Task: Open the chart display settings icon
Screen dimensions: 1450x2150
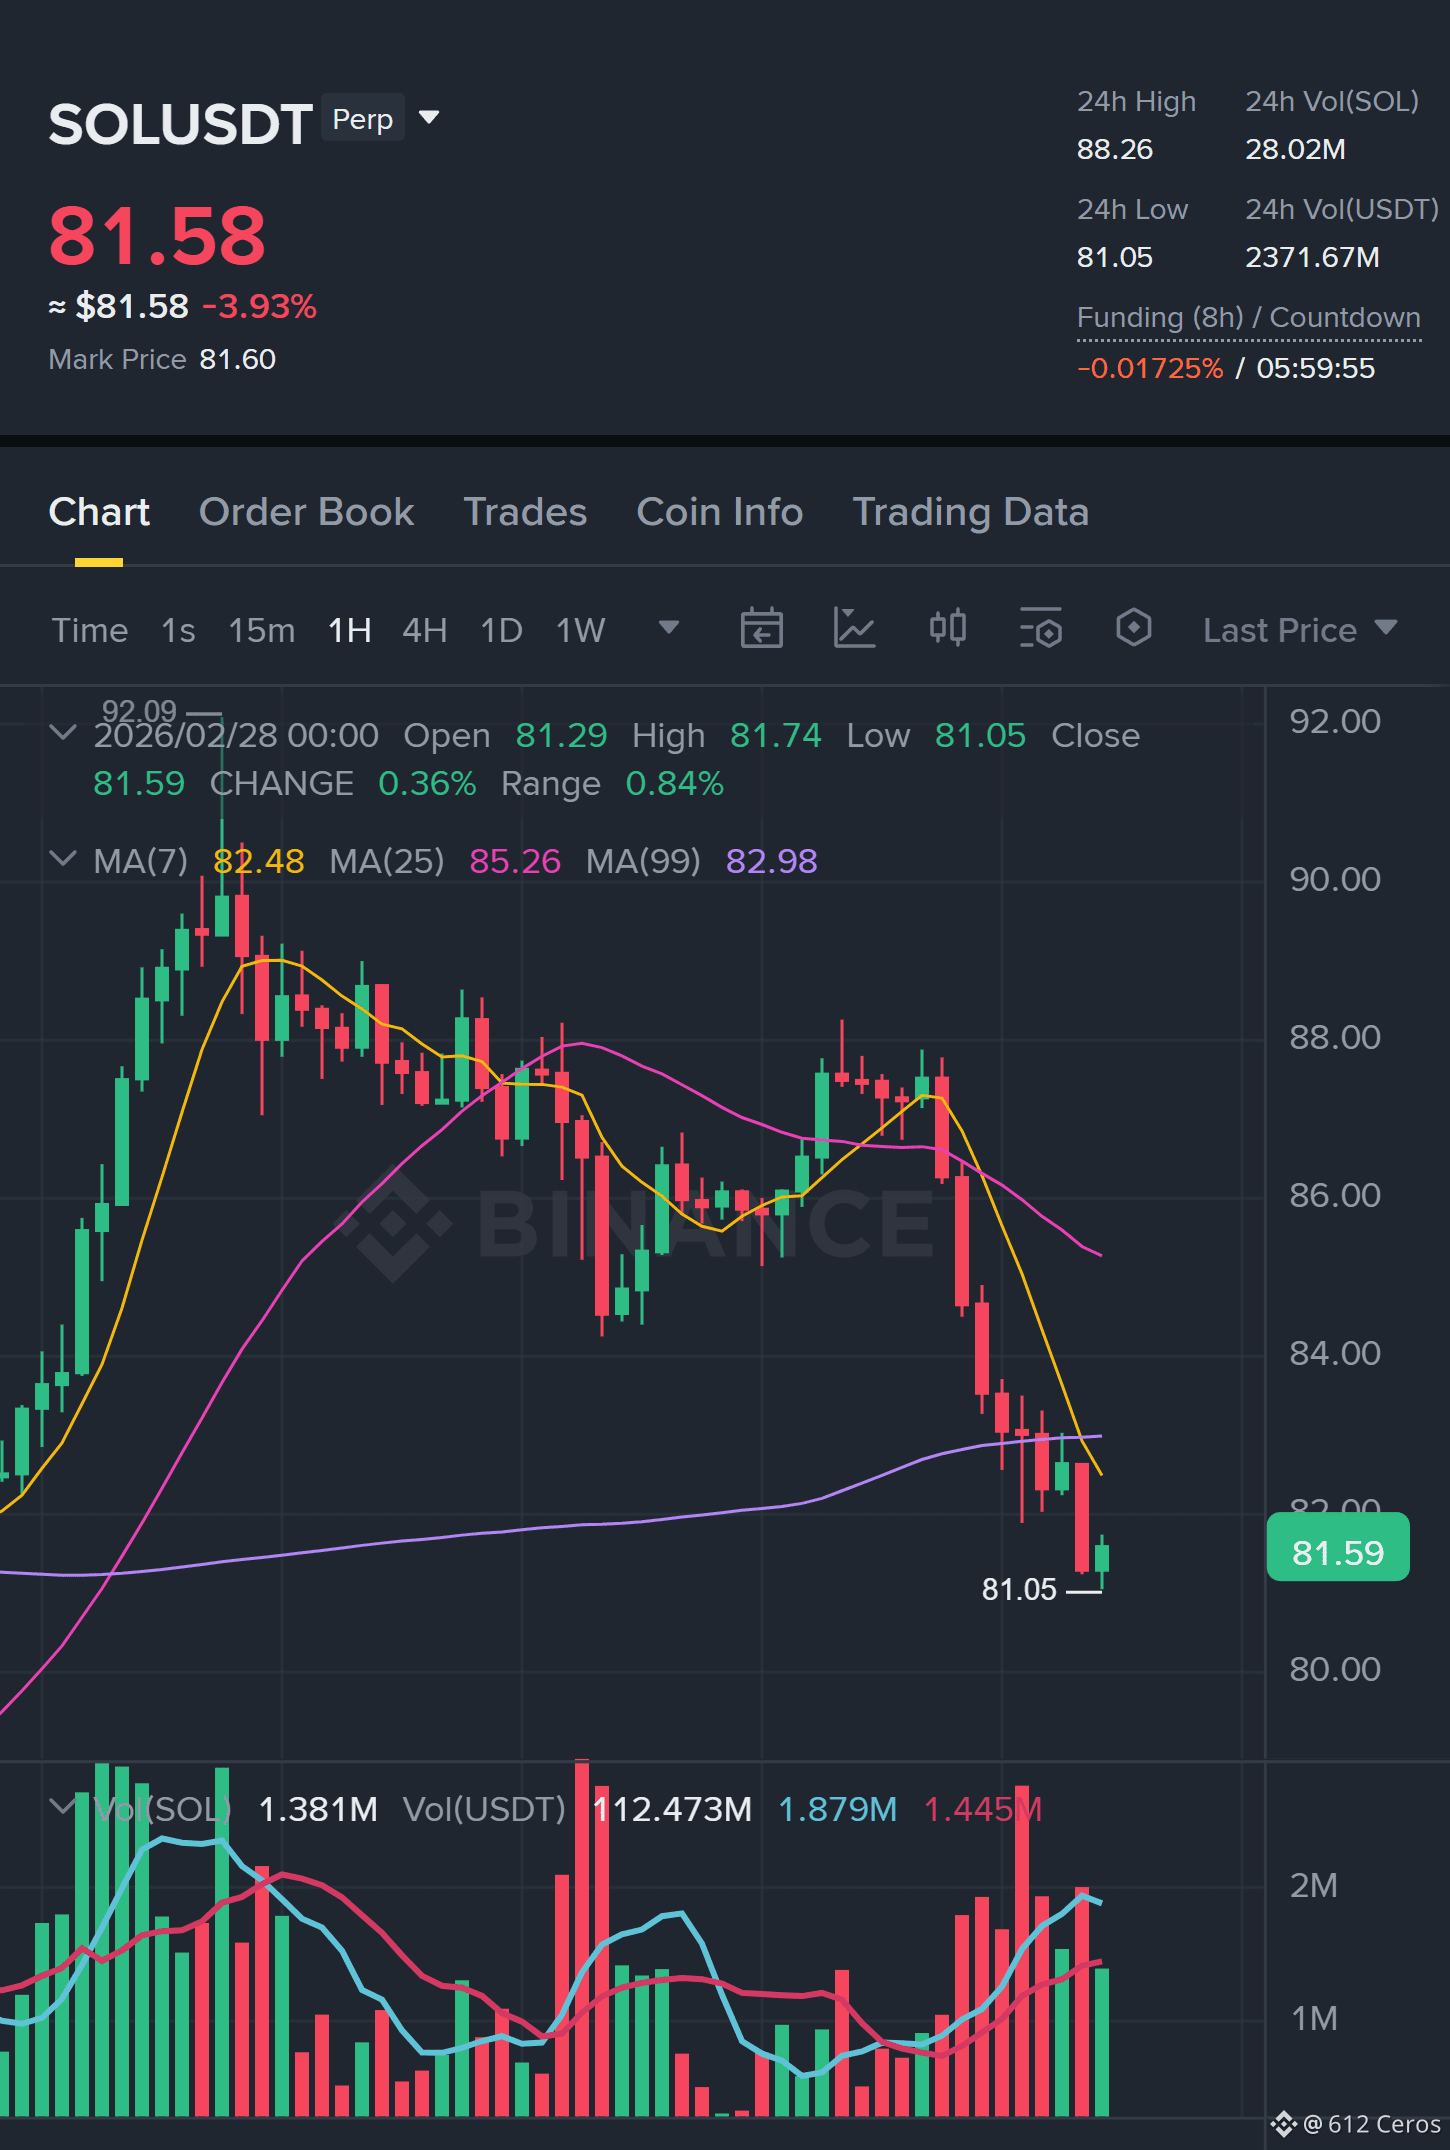Action: click(x=1040, y=629)
